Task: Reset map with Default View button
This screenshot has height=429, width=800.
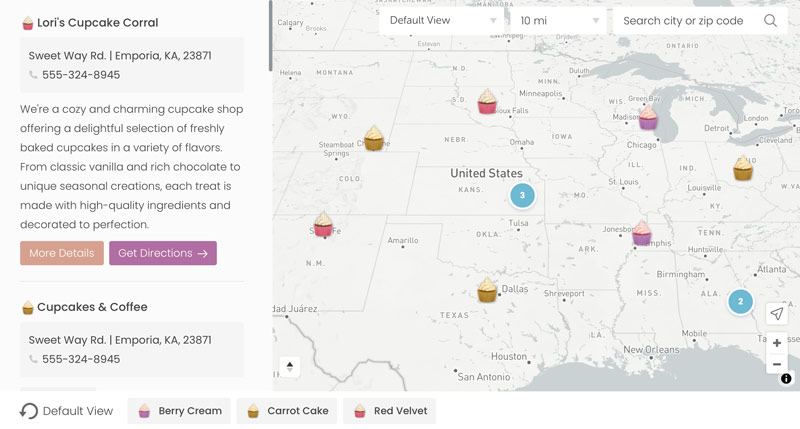Action: pos(67,411)
